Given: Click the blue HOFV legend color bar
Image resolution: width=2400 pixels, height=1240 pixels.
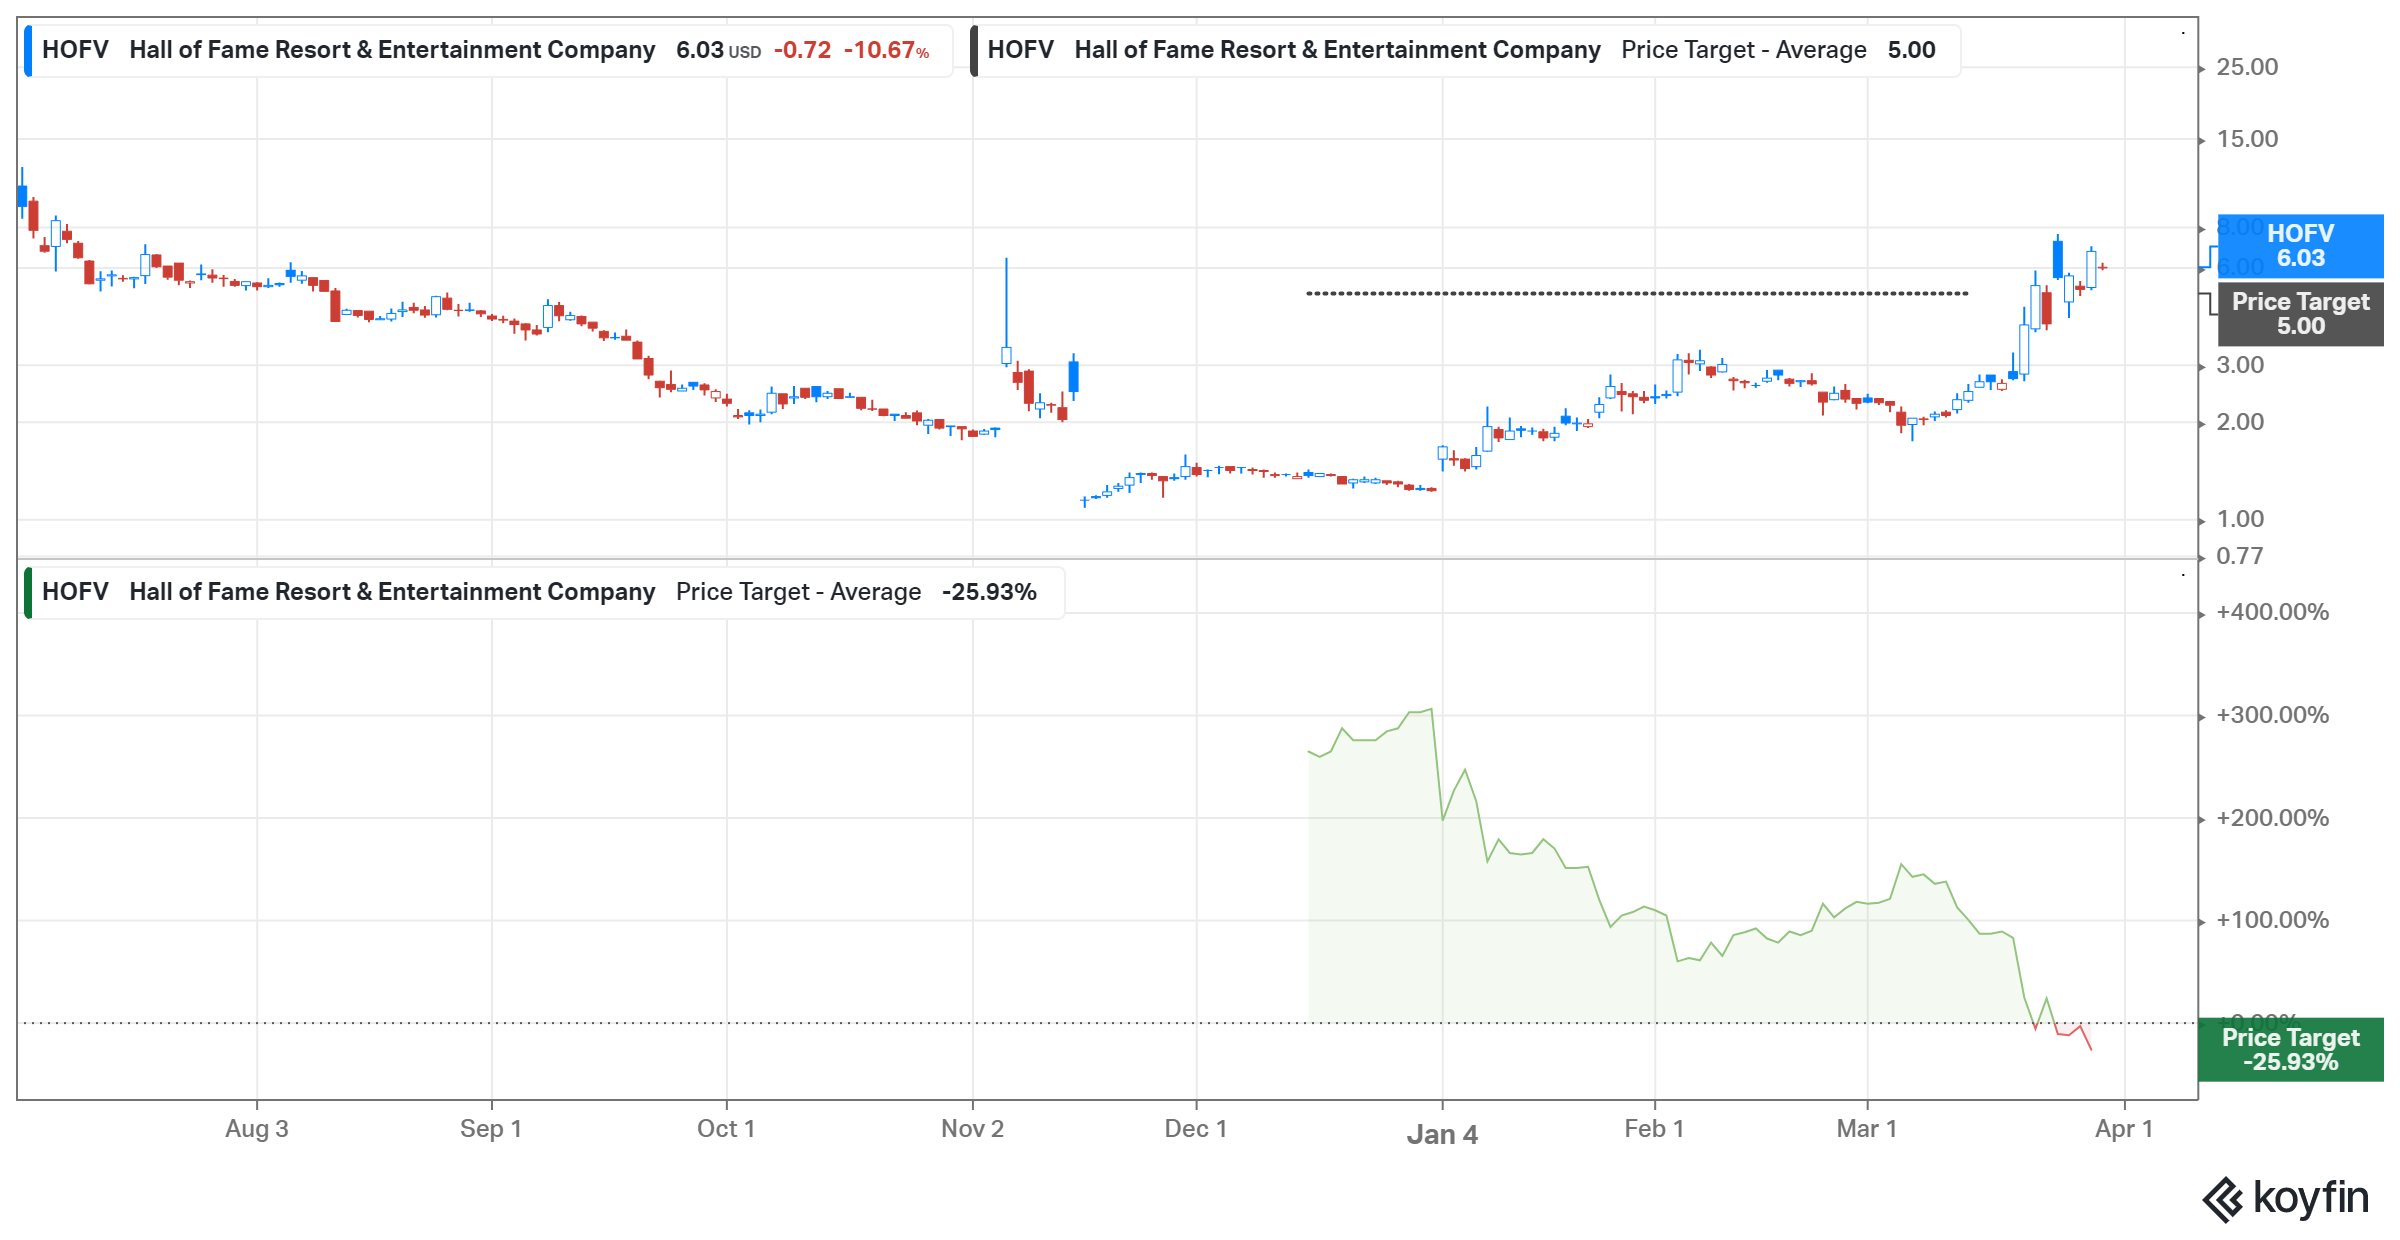Looking at the screenshot, I should [28, 51].
